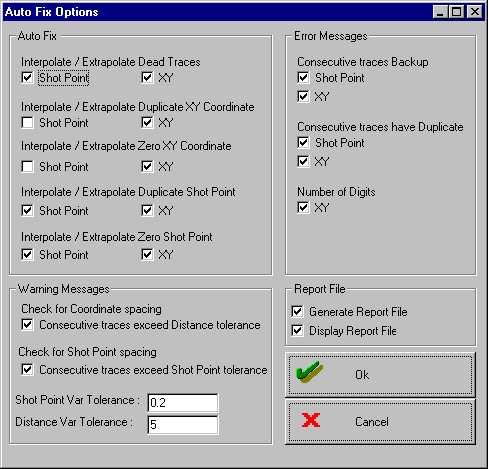
Task: Maximize the Auto Fix Options window
Action: point(456,12)
